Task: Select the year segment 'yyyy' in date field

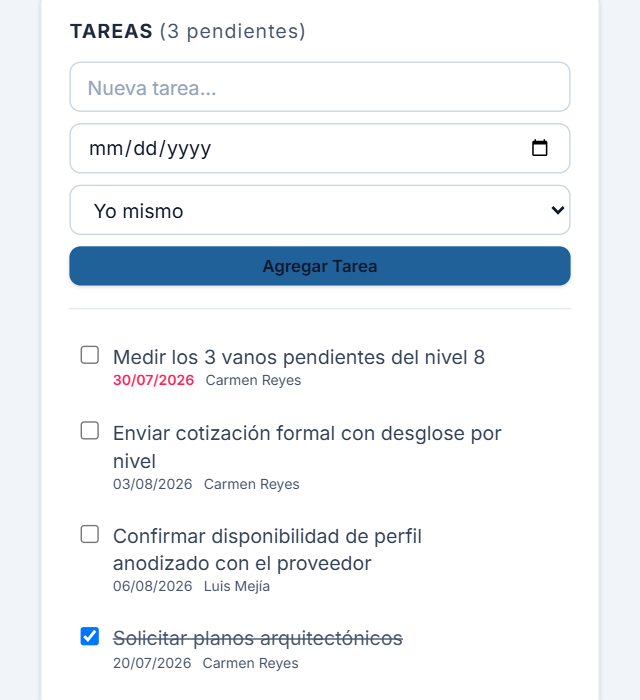Action: click(189, 149)
